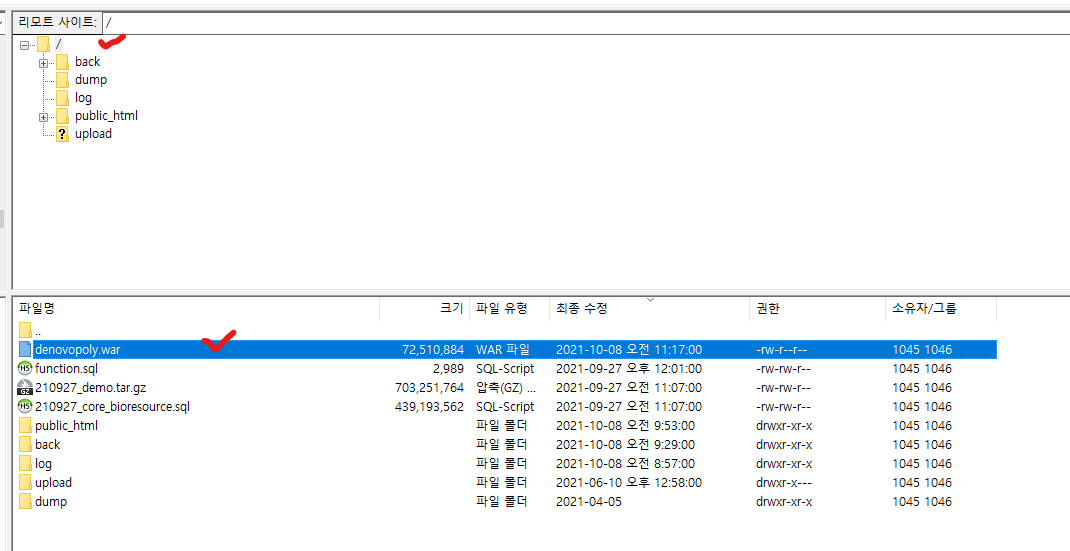Click the log folder icon in tree

pos(62,98)
